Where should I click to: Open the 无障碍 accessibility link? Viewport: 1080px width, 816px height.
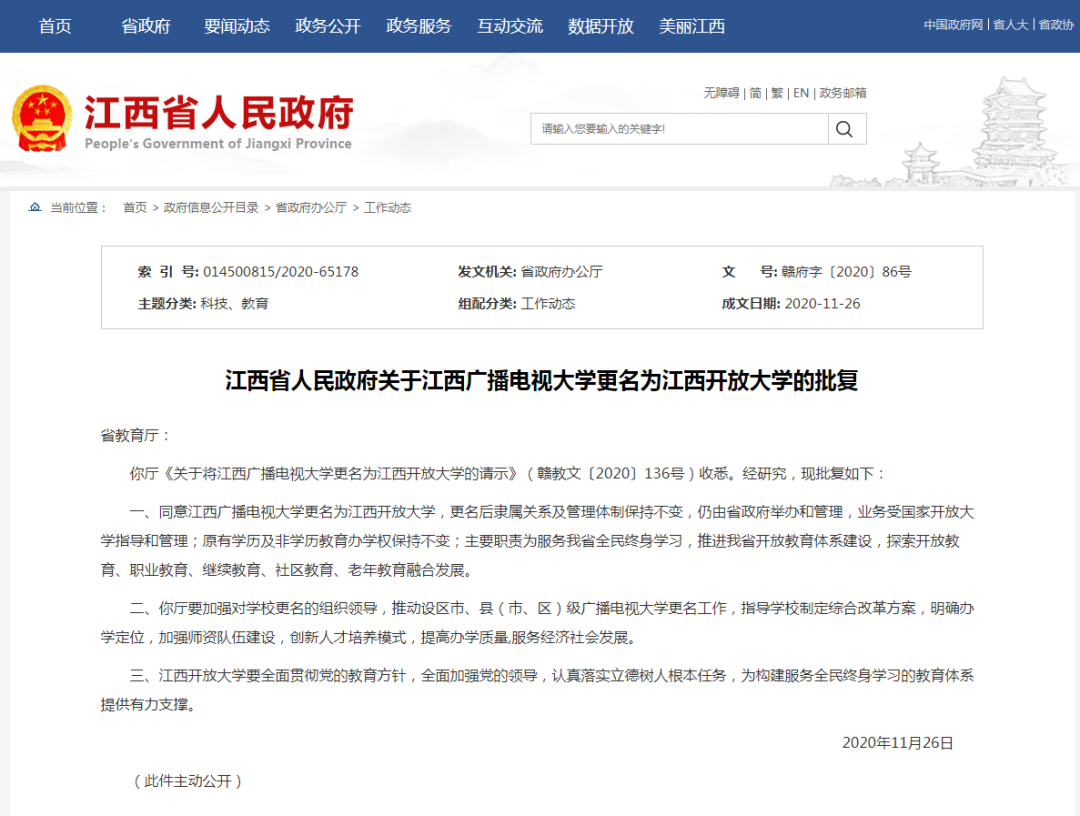click(x=721, y=93)
